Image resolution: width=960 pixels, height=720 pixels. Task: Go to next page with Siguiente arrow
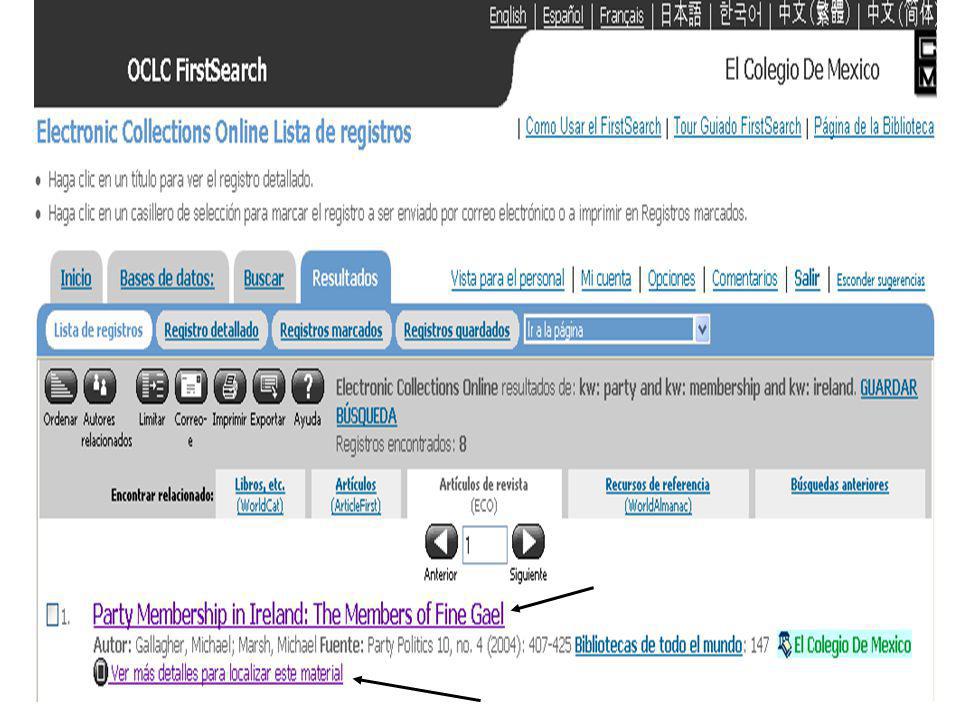(528, 541)
